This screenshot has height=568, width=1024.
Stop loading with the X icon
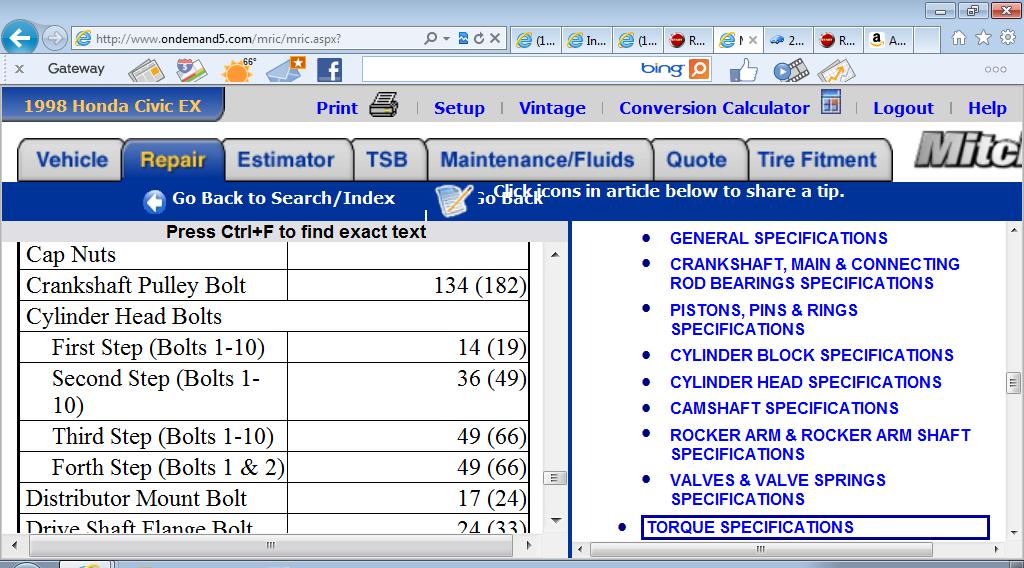click(495, 39)
